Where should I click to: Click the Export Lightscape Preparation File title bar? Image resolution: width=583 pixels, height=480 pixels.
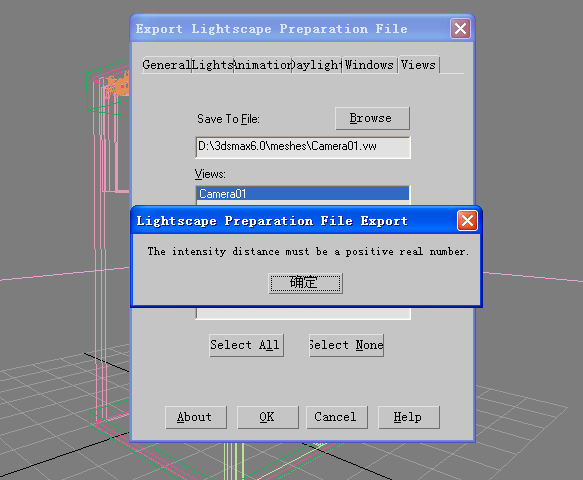click(x=290, y=29)
